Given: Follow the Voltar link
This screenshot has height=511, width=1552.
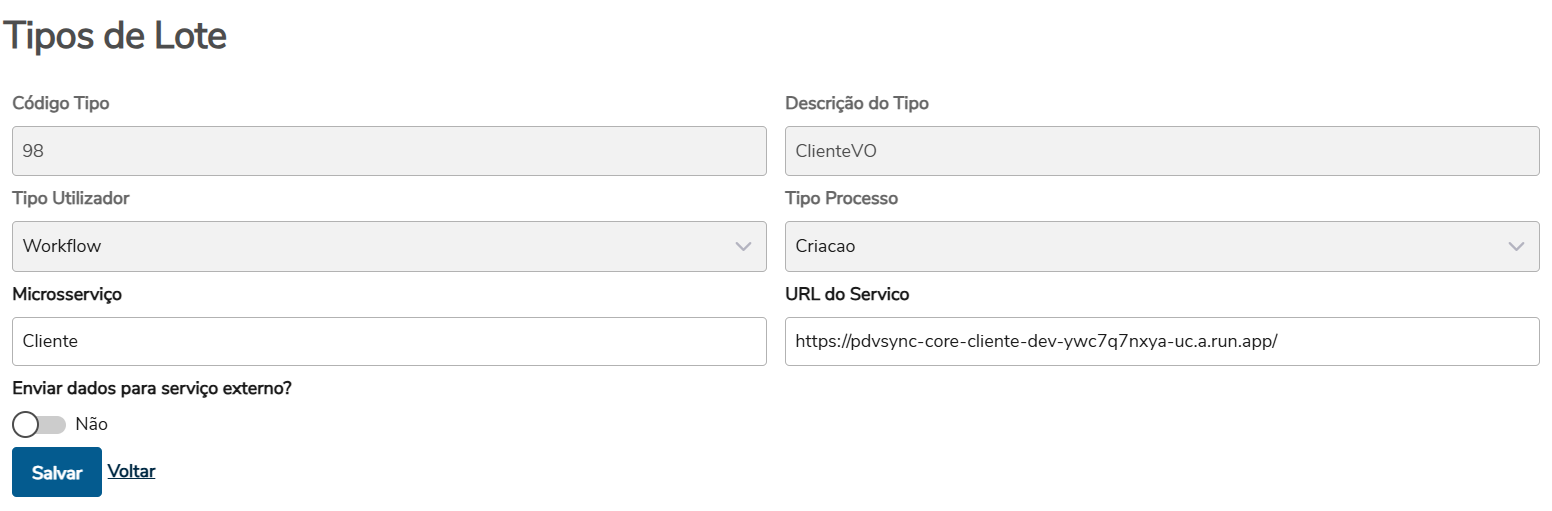Looking at the screenshot, I should [x=131, y=471].
